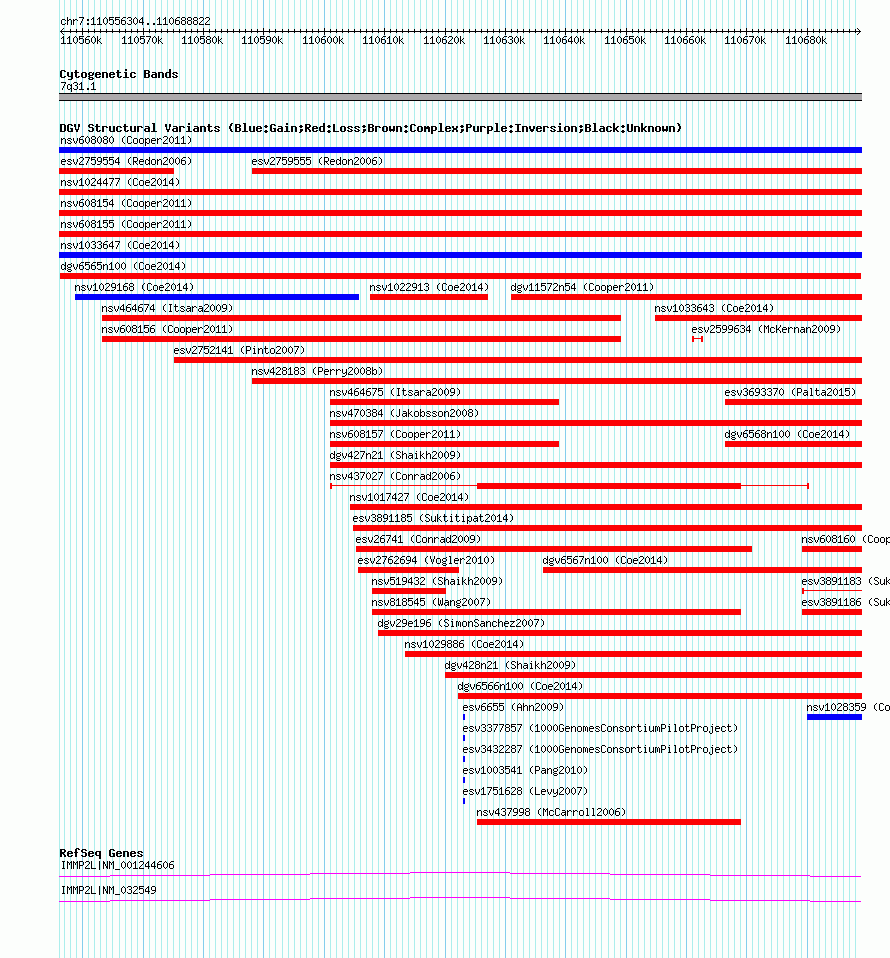Click esv1003541 (Pang2010) variant label
The width and height of the screenshot is (890, 958).
point(525,770)
